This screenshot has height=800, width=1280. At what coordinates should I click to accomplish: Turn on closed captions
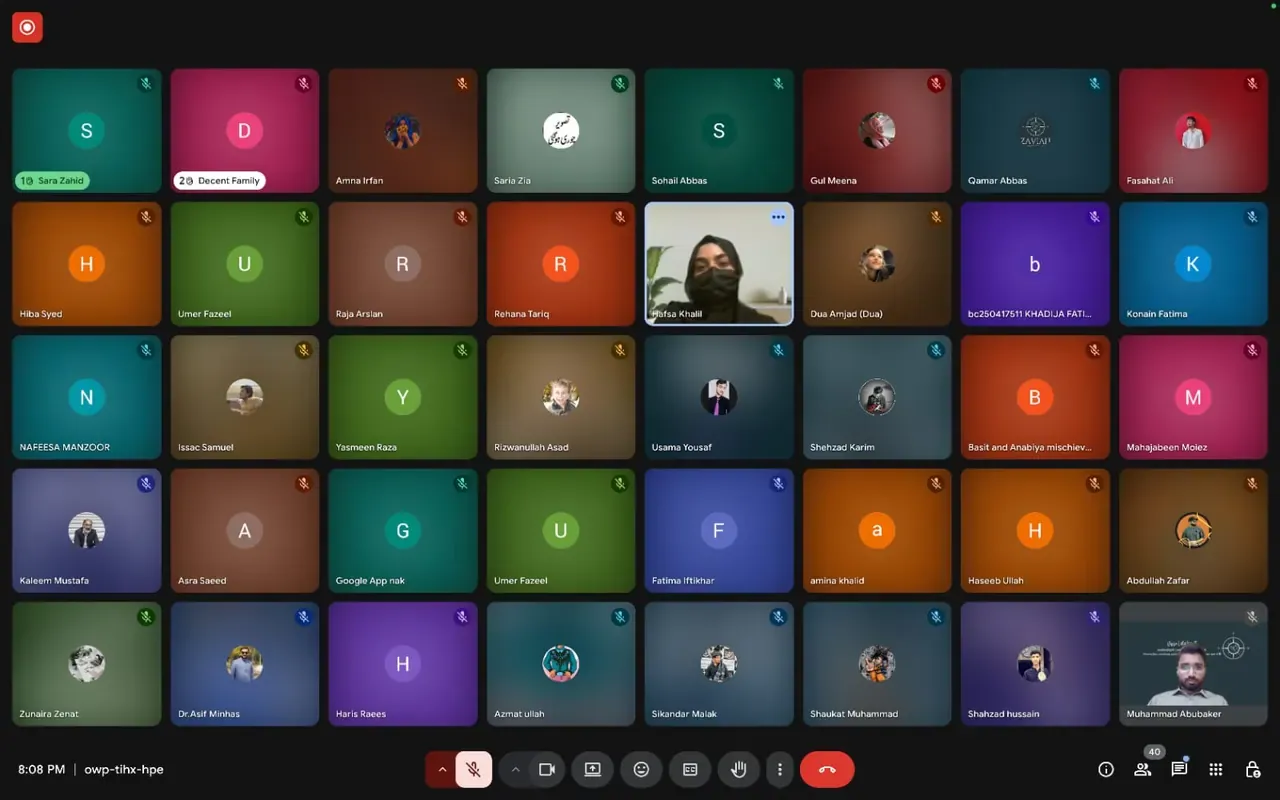[690, 769]
